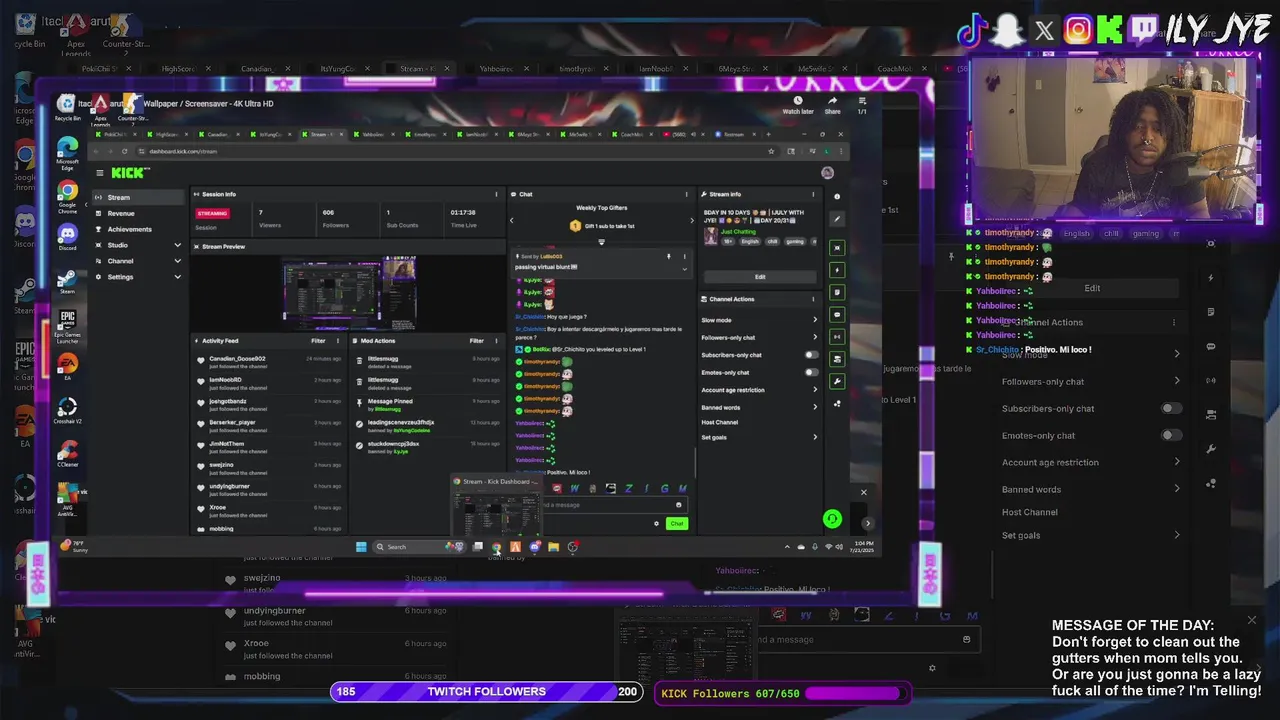Open a new browser tab with plus button
Image resolution: width=1280 pixels, height=720 pixels.
768,134
